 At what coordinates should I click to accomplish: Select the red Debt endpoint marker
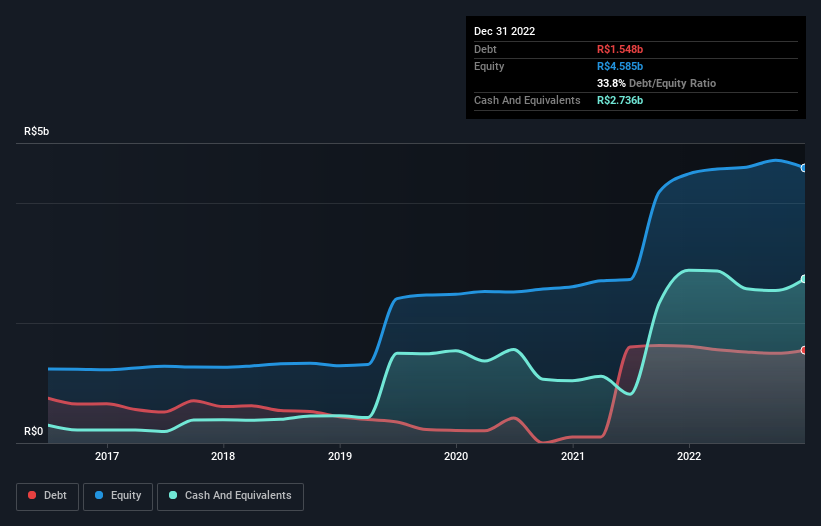[804, 350]
